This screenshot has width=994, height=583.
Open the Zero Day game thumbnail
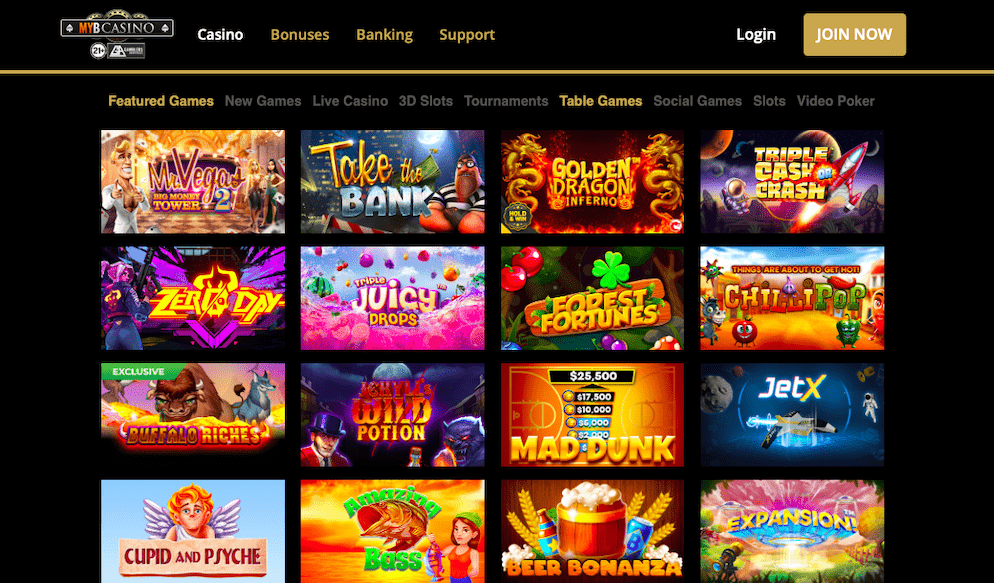pyautogui.click(x=193, y=298)
